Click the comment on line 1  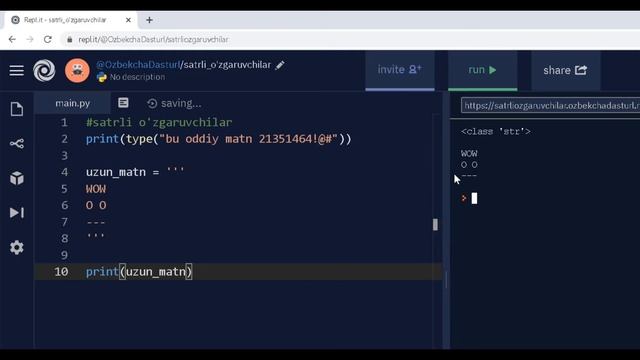[159, 122]
